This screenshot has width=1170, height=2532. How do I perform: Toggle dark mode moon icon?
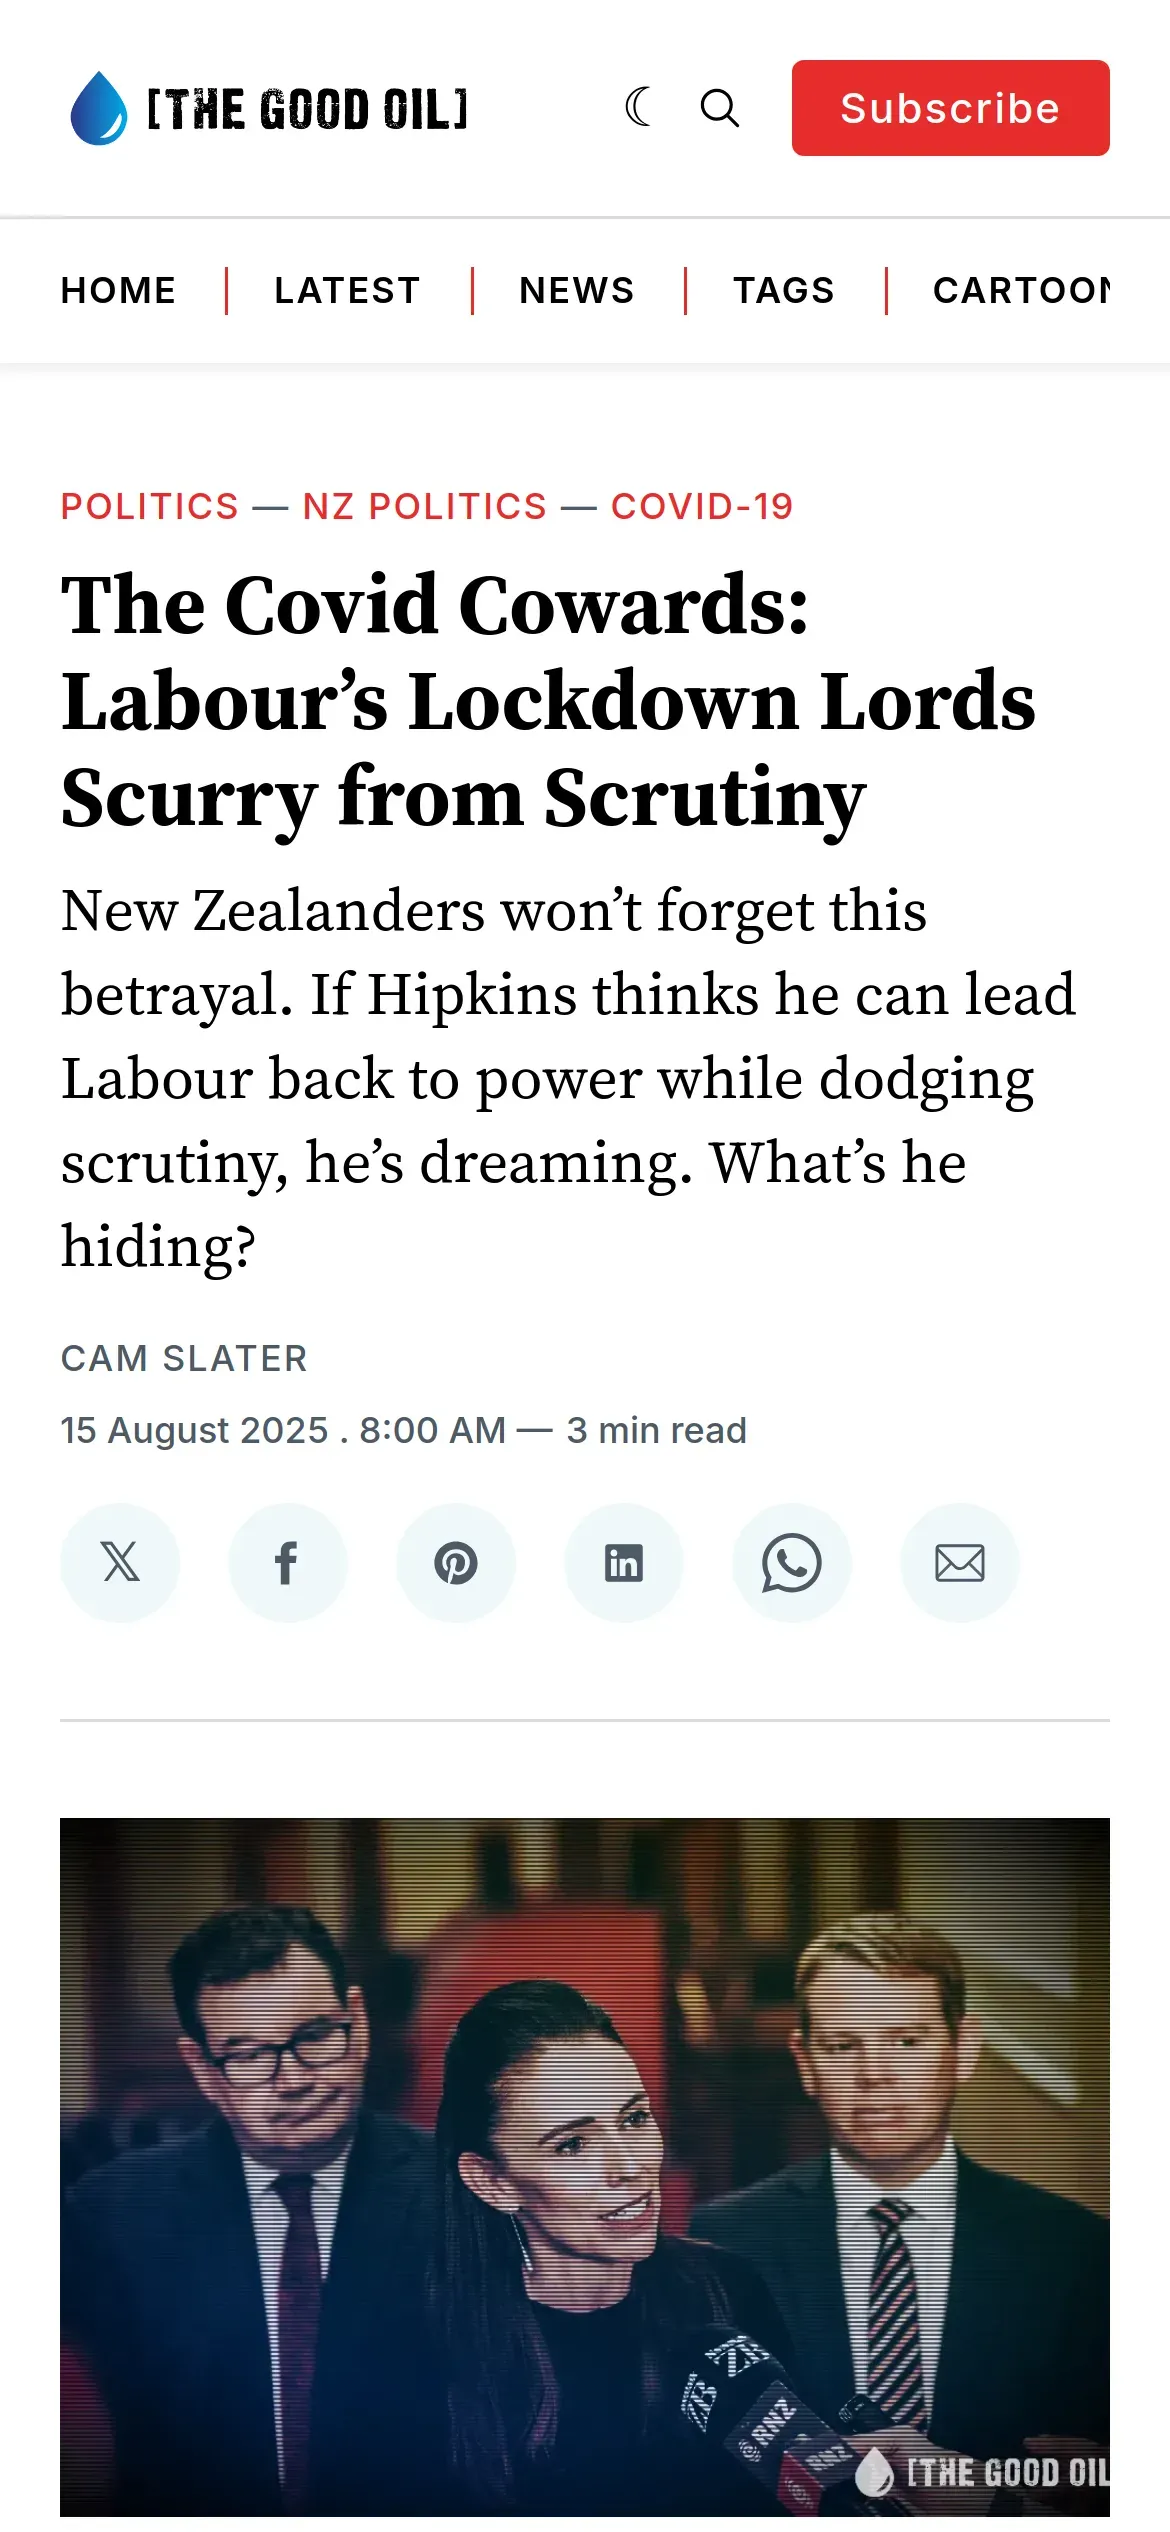pos(639,107)
